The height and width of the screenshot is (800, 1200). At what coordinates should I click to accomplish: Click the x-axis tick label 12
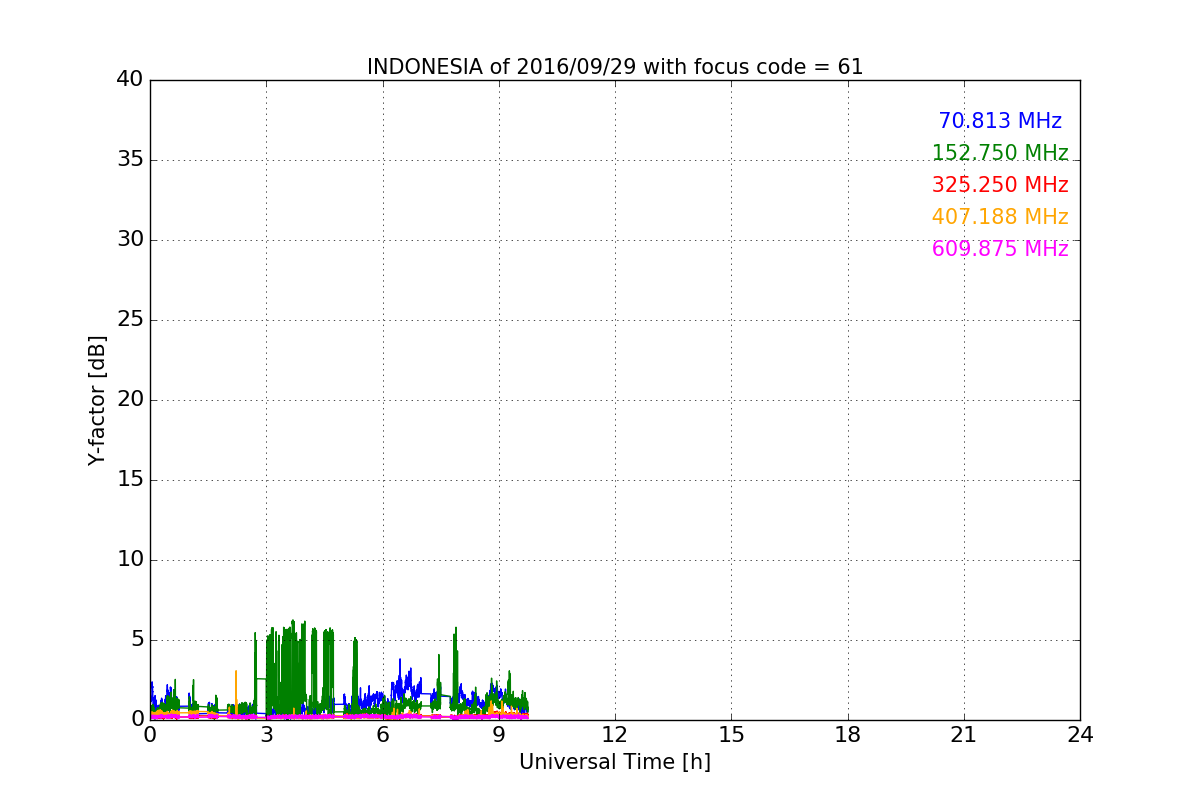(x=615, y=735)
